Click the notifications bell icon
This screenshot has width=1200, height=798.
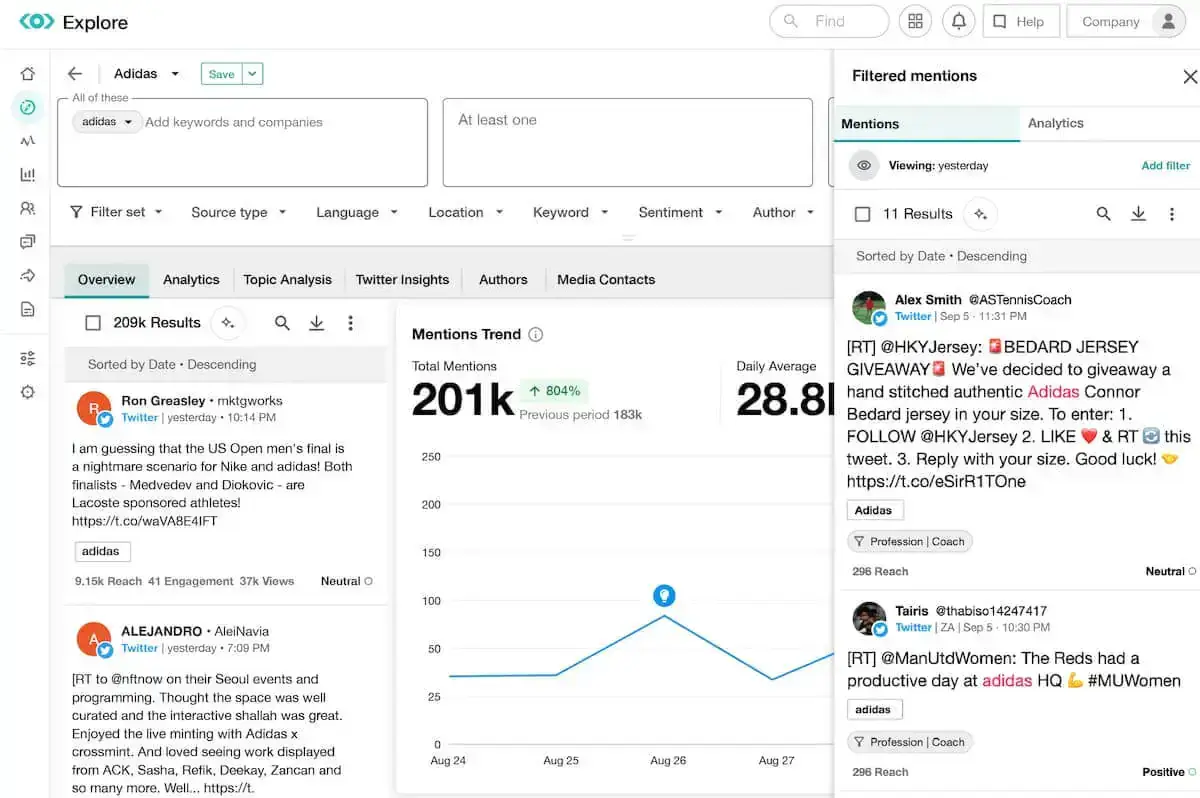(958, 20)
